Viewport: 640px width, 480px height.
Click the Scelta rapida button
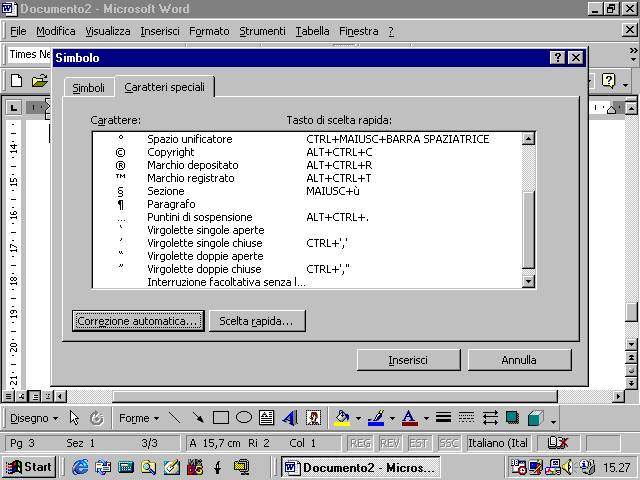click(257, 321)
